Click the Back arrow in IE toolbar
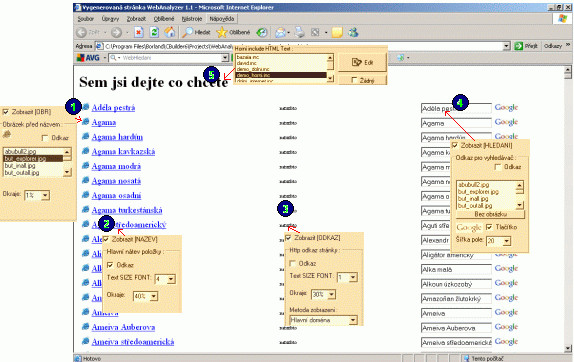The width and height of the screenshot is (574, 362). [81, 33]
